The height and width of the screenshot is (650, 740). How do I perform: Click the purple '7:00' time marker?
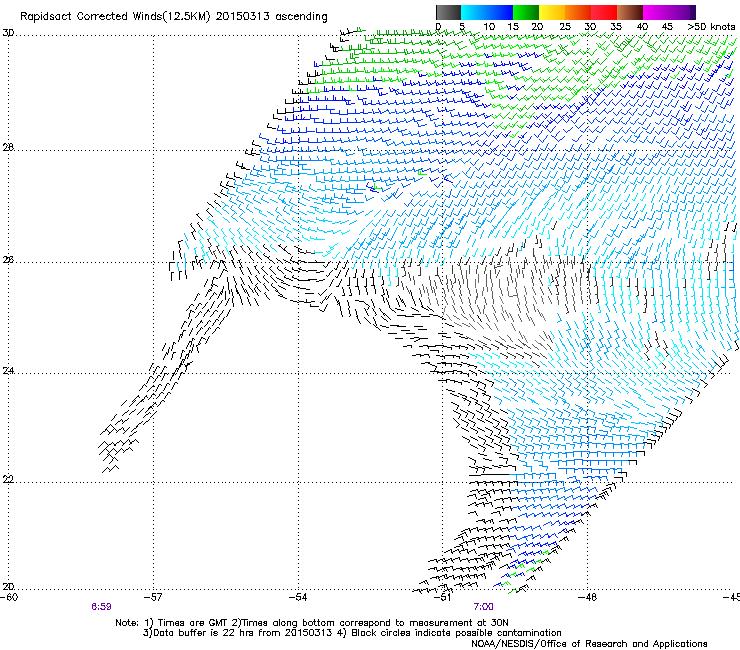[x=484, y=607]
